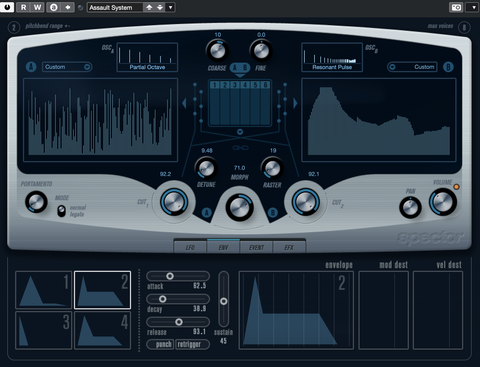Open the oscillator B Custom waveform dropdown
The width and height of the screenshot is (480, 367).
click(412, 67)
